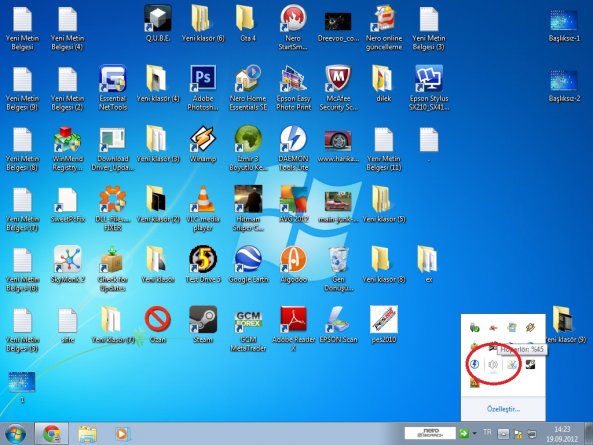This screenshot has height=445, width=593.
Task: Click into the Nero search box
Action: pos(430,433)
